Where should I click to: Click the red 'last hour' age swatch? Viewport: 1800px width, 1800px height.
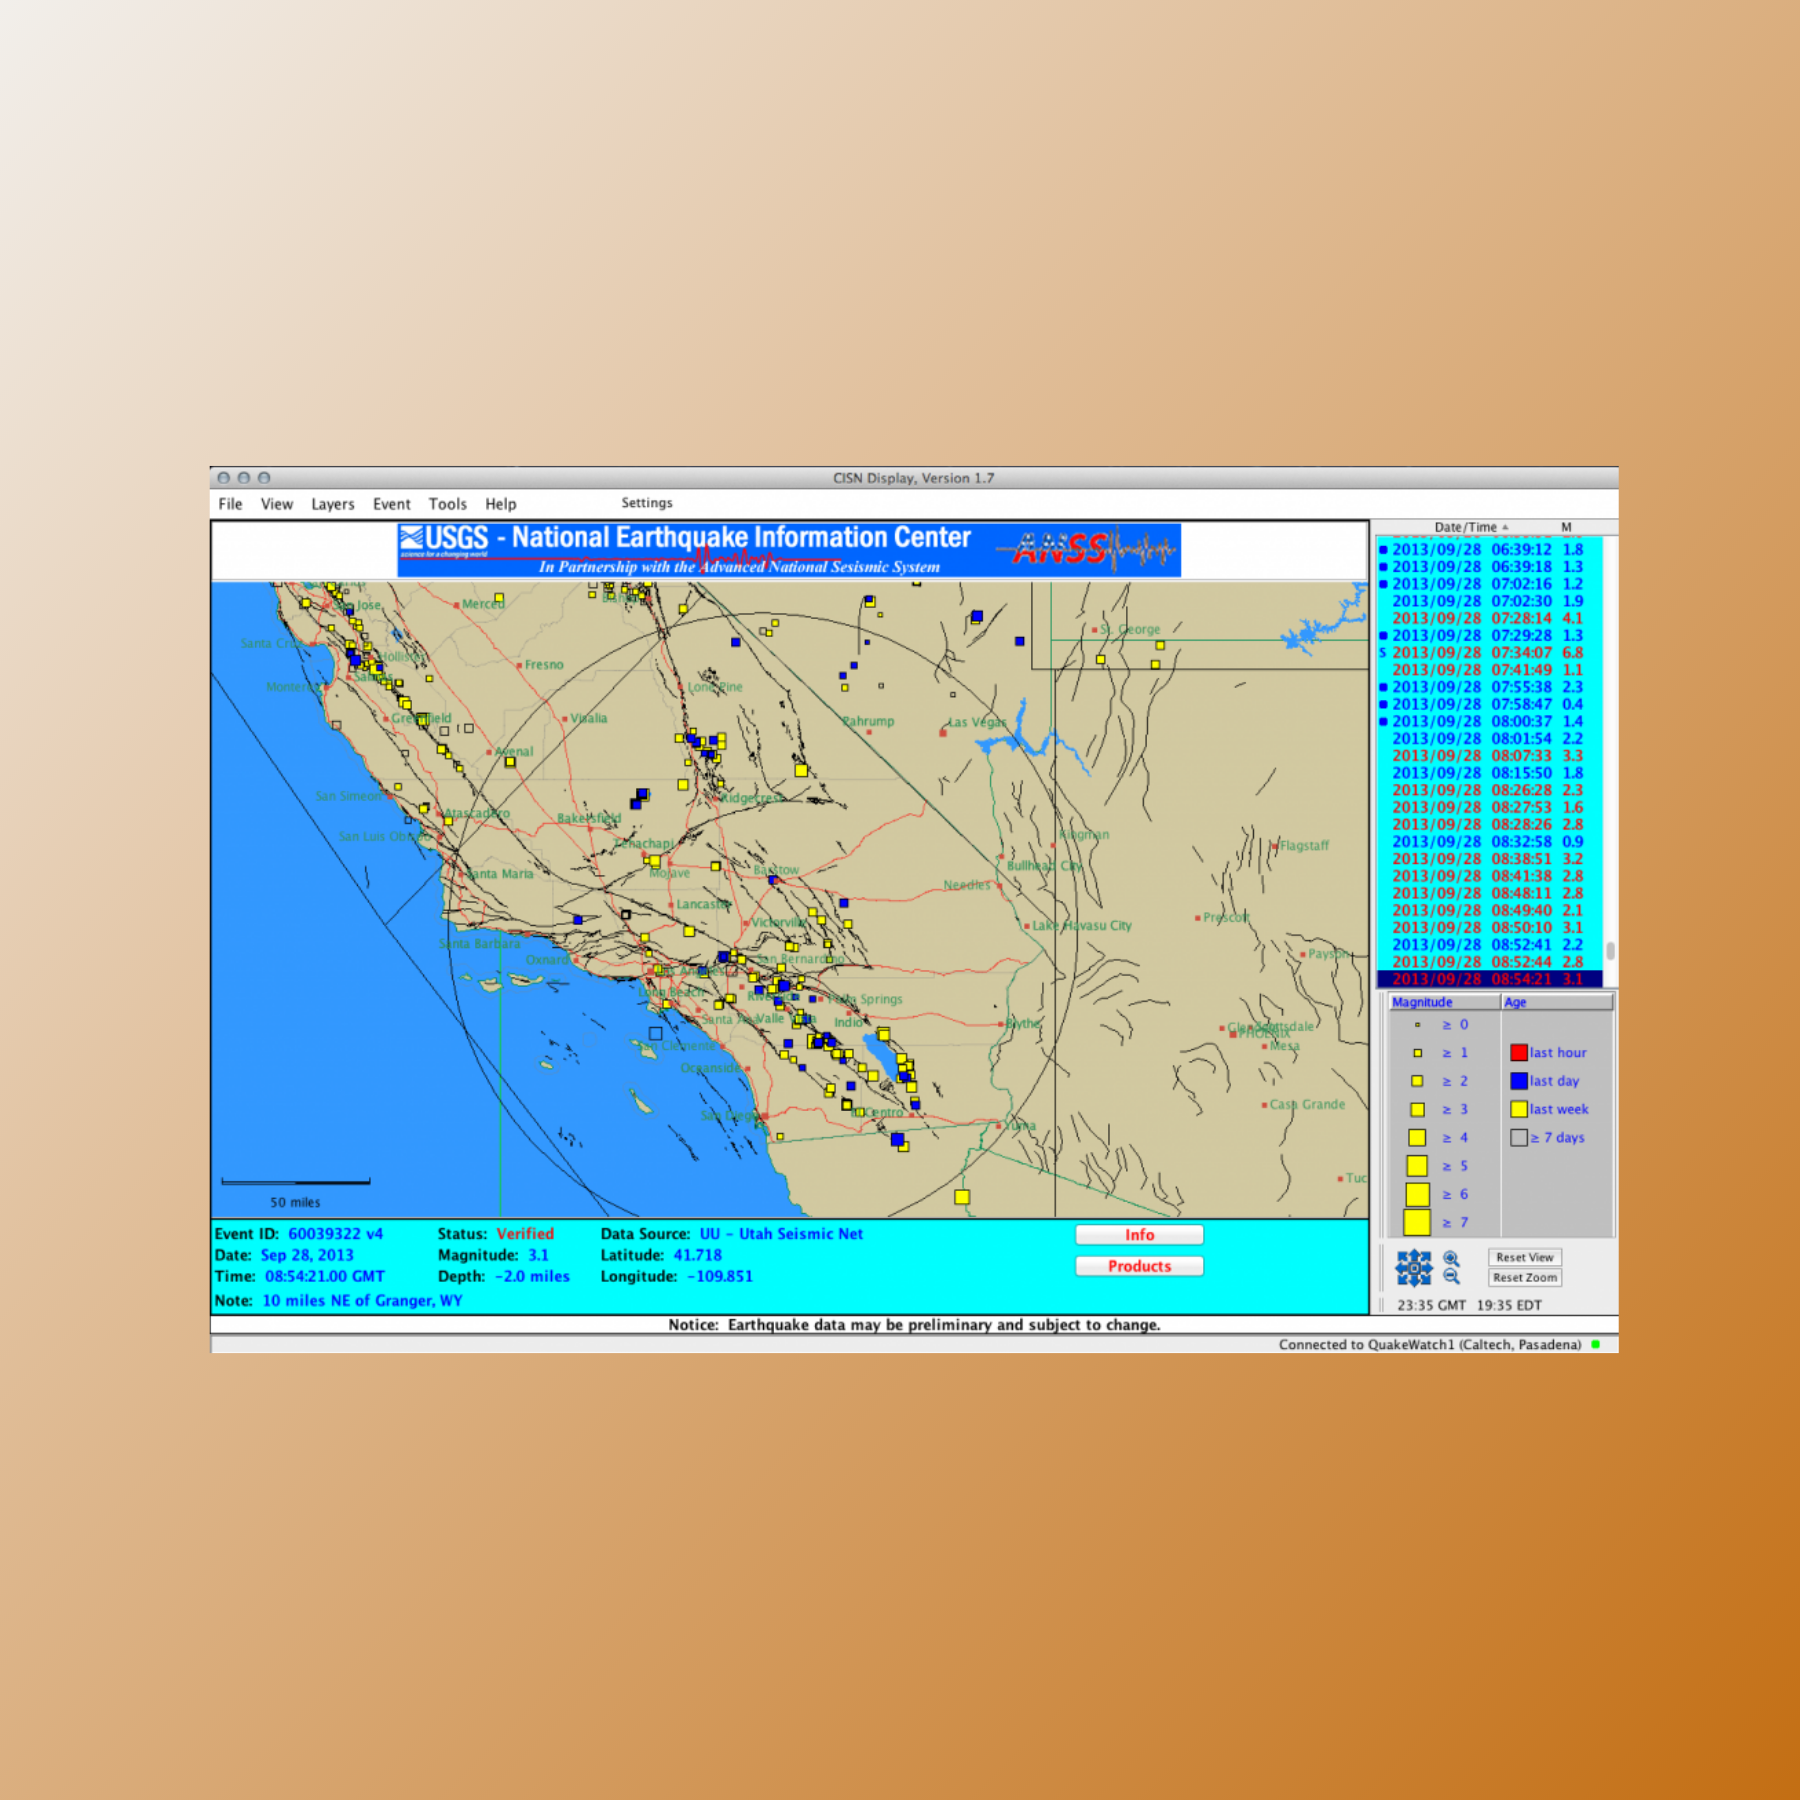click(x=1519, y=1052)
